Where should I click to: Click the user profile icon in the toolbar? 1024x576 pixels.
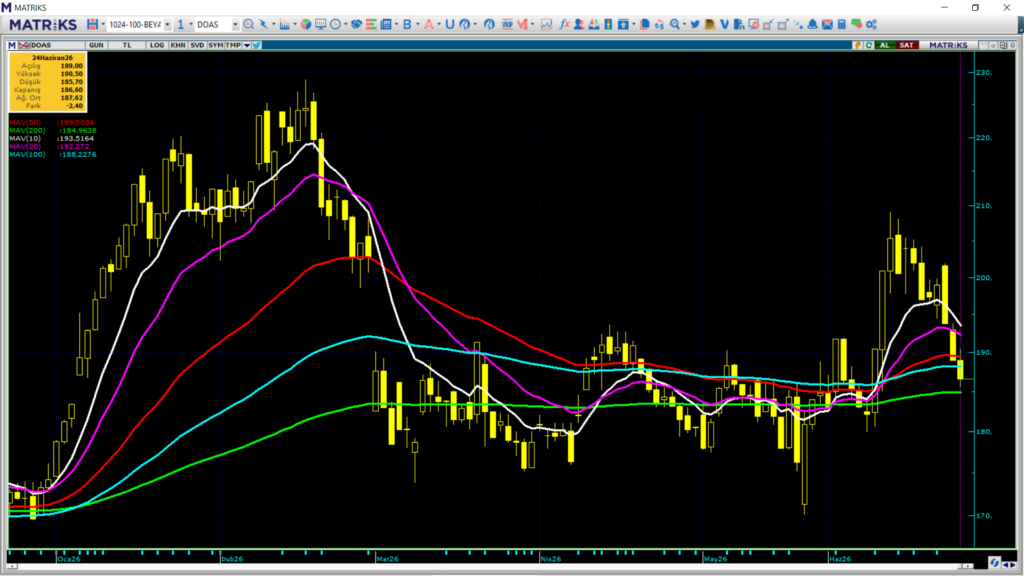579,24
